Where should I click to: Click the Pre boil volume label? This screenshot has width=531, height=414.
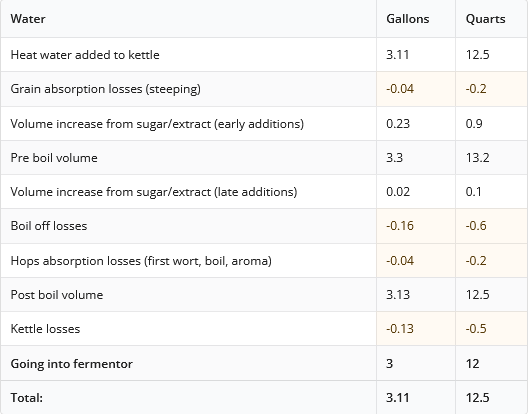pyautogui.click(x=54, y=158)
